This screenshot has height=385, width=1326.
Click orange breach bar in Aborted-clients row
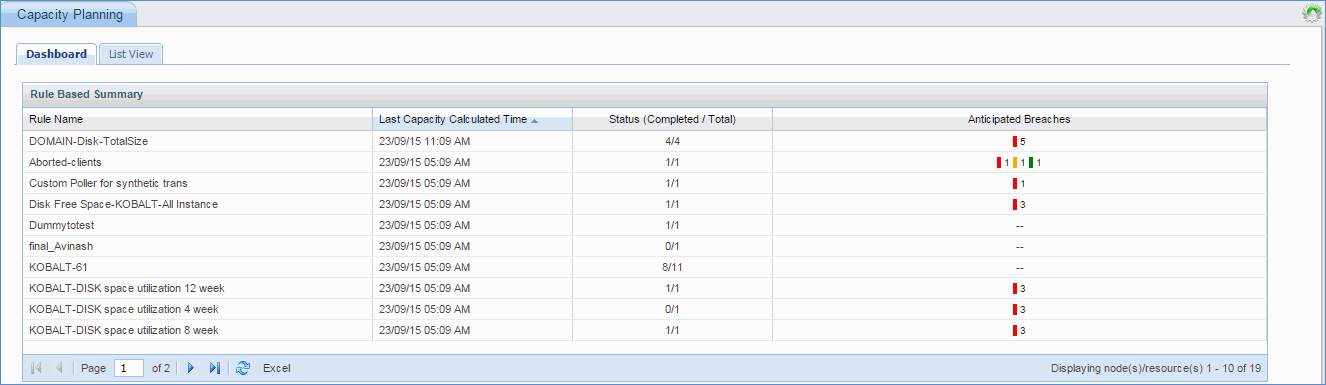pos(1015,162)
